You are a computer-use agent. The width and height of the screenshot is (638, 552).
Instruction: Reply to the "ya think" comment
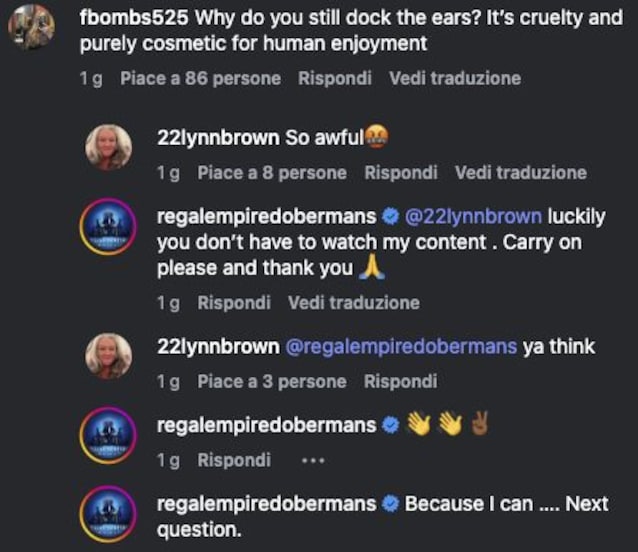click(400, 381)
